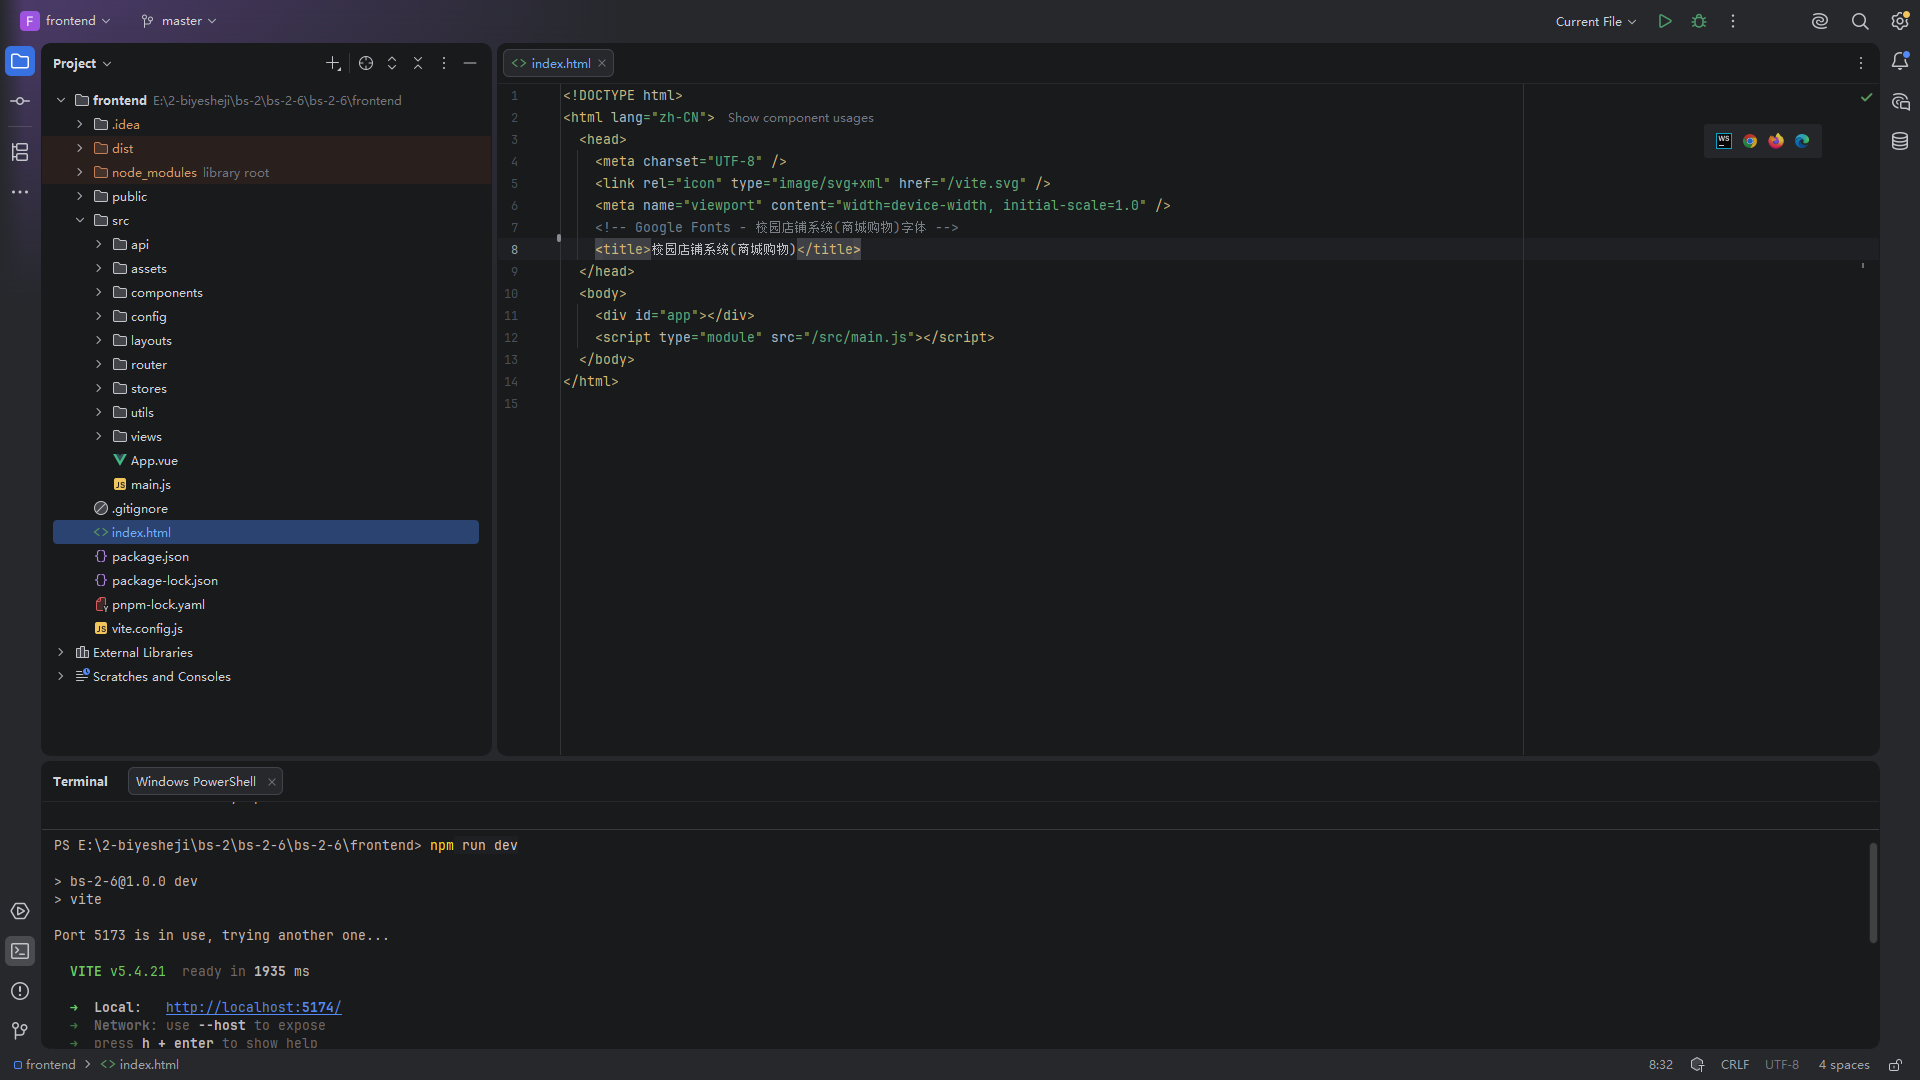Click the inspections OK checkmark
The width and height of the screenshot is (1920, 1080).
[1866, 97]
